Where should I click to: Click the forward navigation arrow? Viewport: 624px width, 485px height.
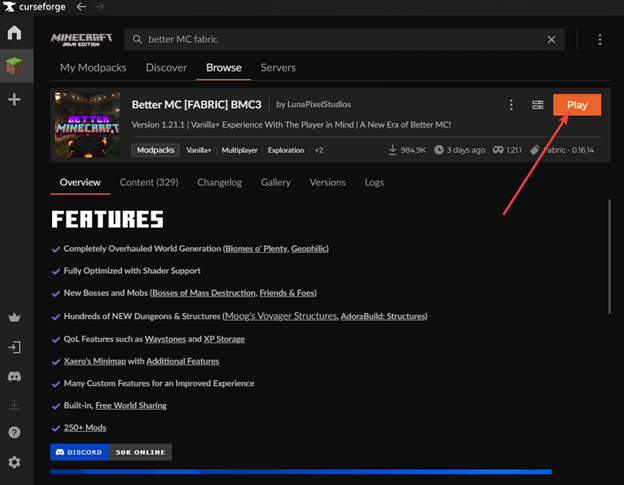[x=99, y=7]
